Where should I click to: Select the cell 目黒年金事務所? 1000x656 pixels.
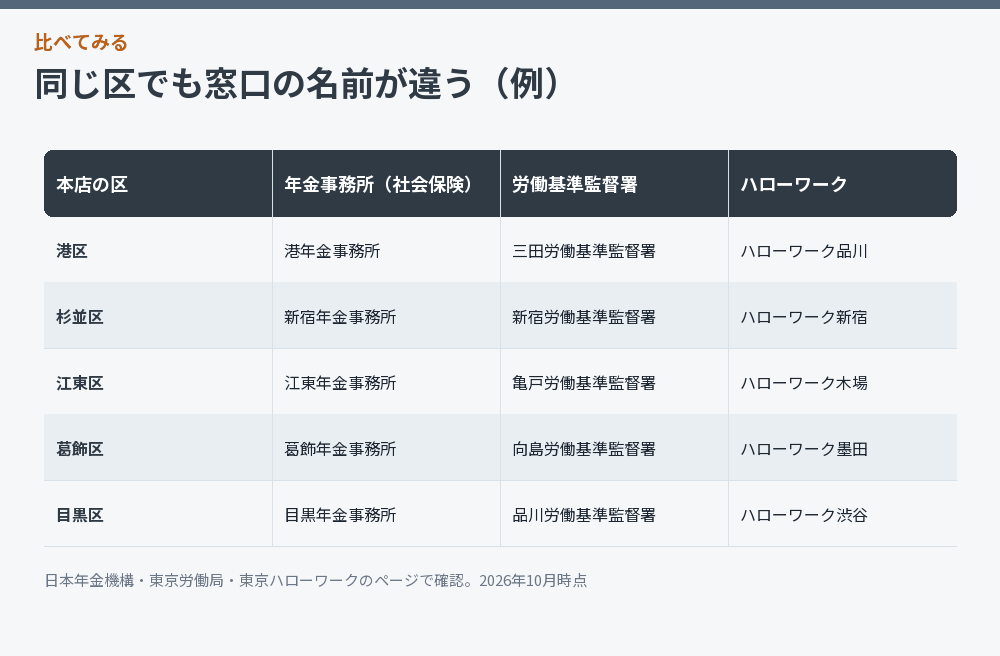point(386,514)
